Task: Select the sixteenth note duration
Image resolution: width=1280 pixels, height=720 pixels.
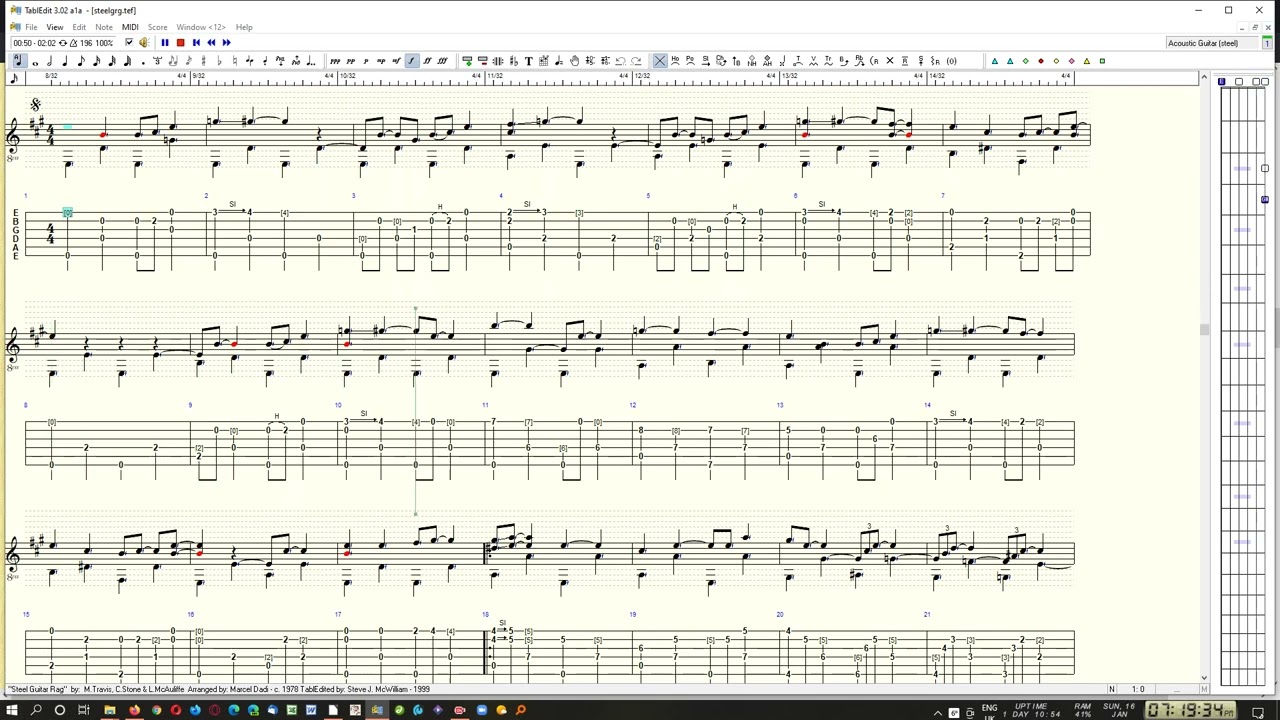Action: (x=96, y=61)
